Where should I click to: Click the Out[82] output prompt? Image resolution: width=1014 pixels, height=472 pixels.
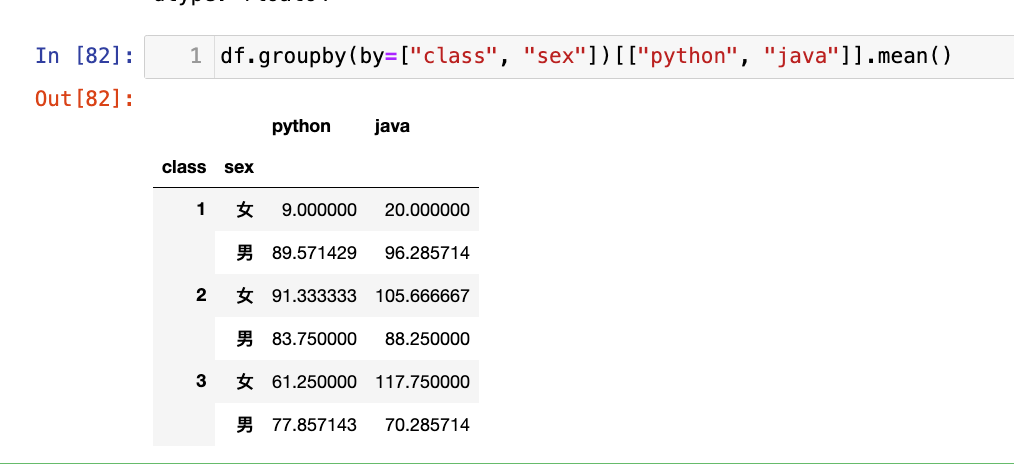coord(84,99)
